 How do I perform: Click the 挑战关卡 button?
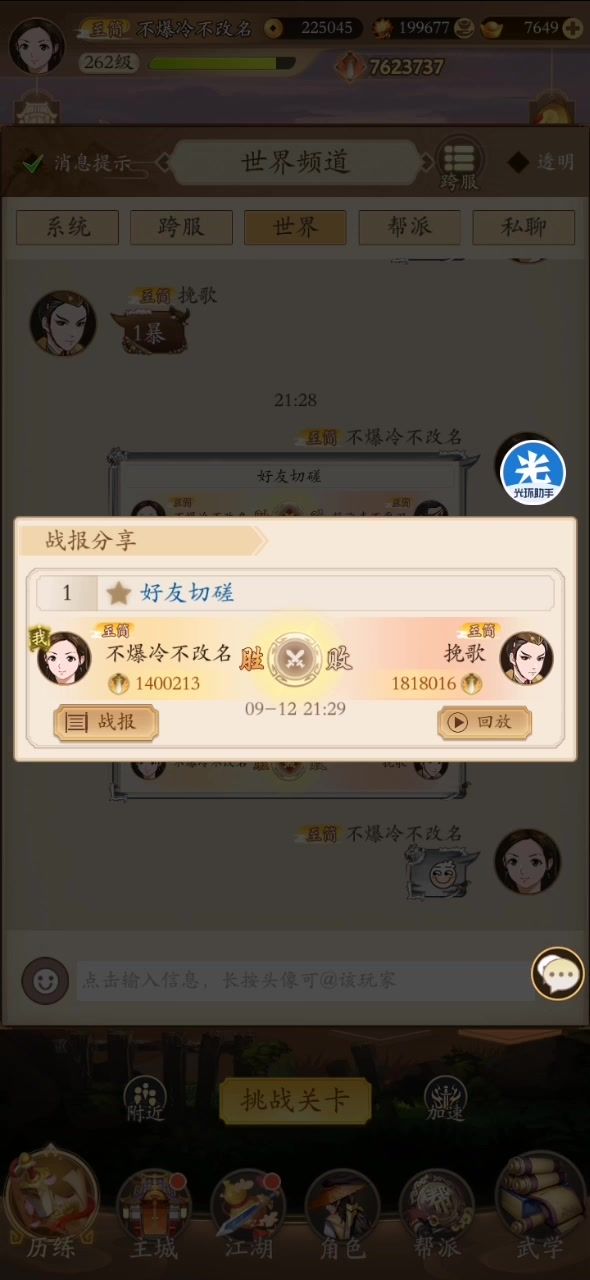pos(295,1101)
